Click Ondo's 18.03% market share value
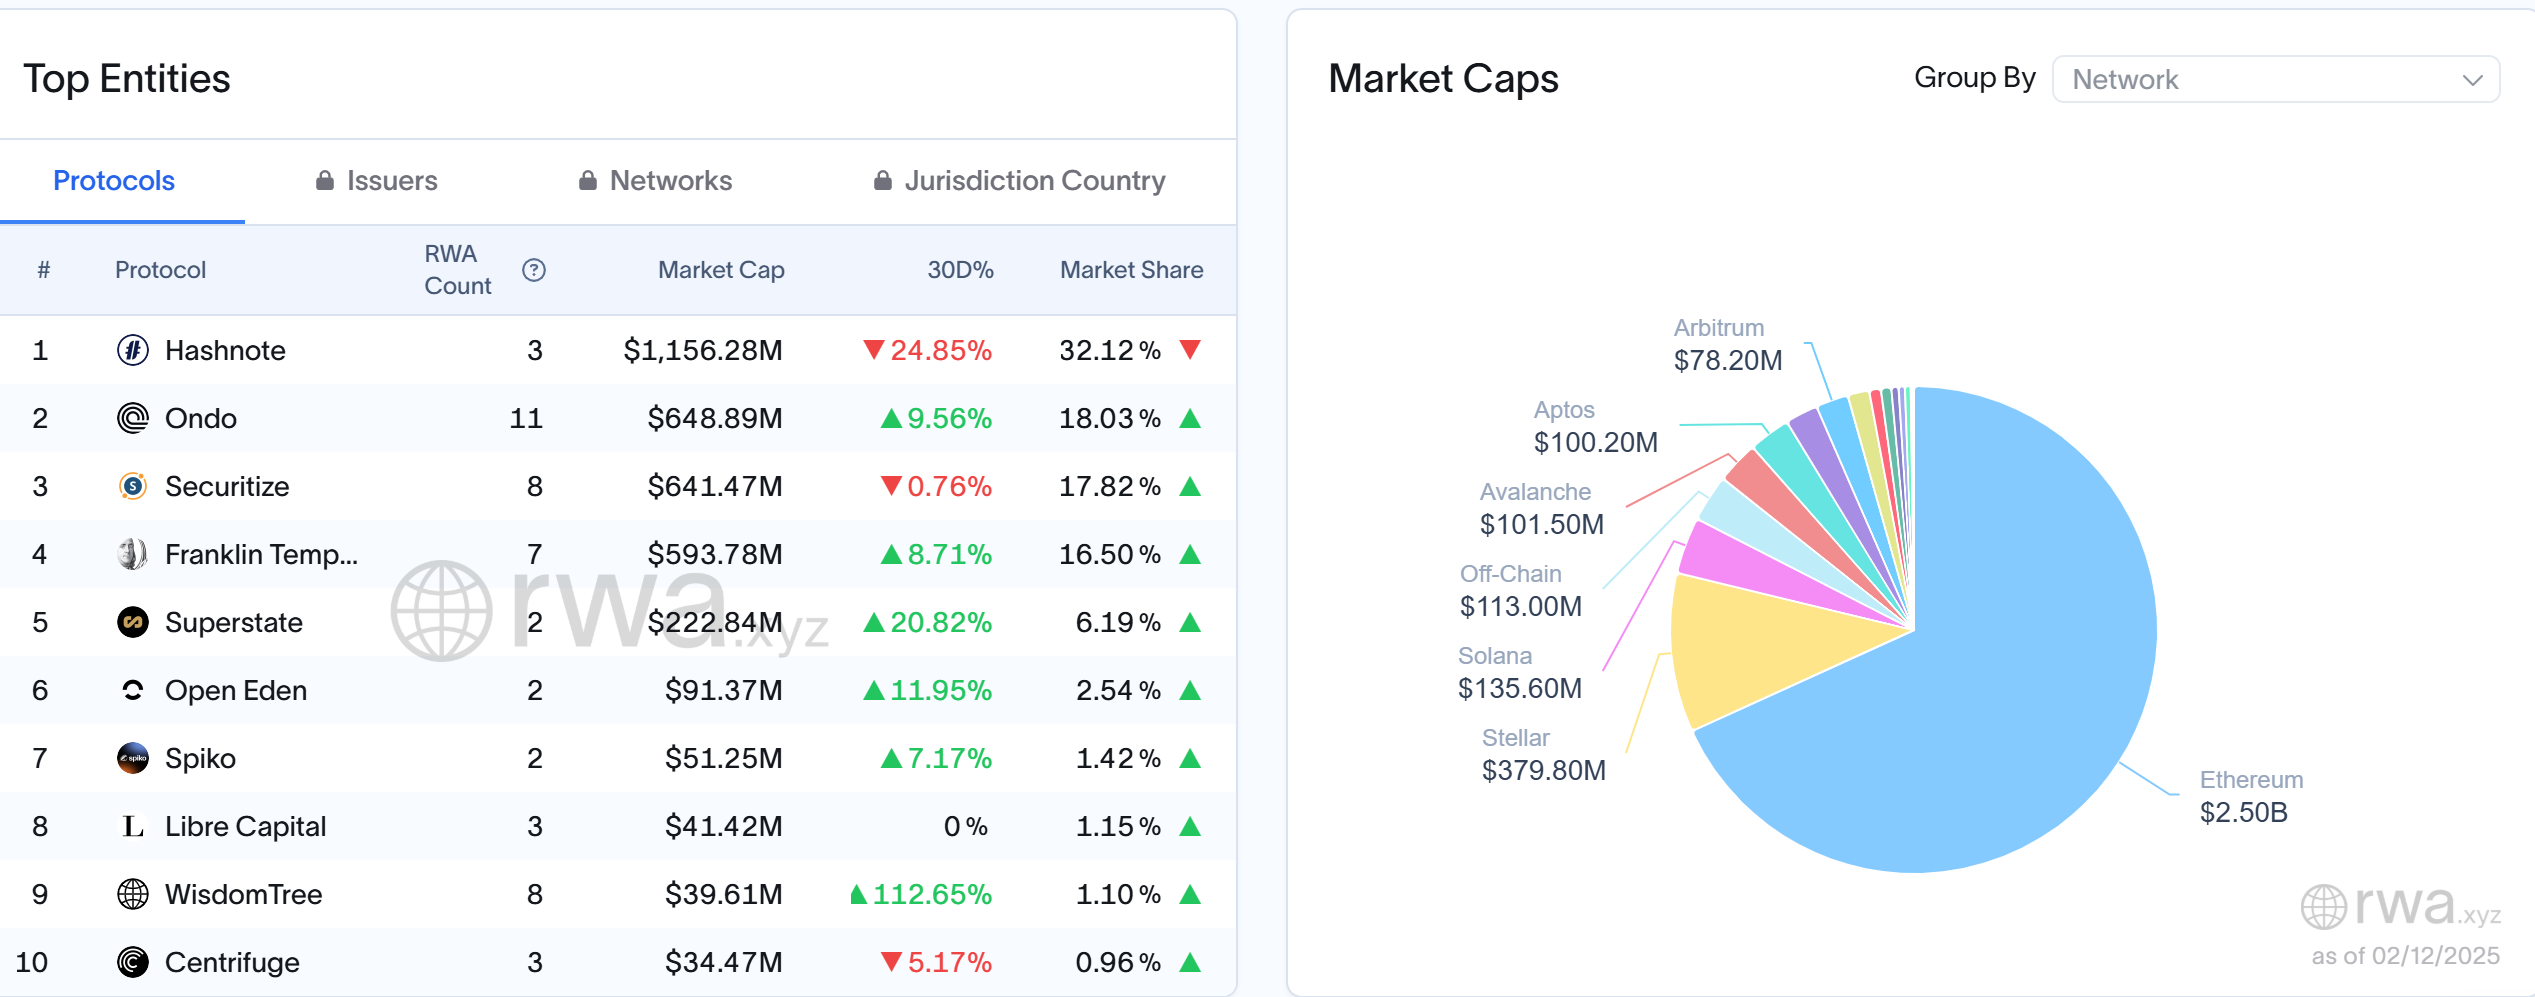 pos(1110,418)
